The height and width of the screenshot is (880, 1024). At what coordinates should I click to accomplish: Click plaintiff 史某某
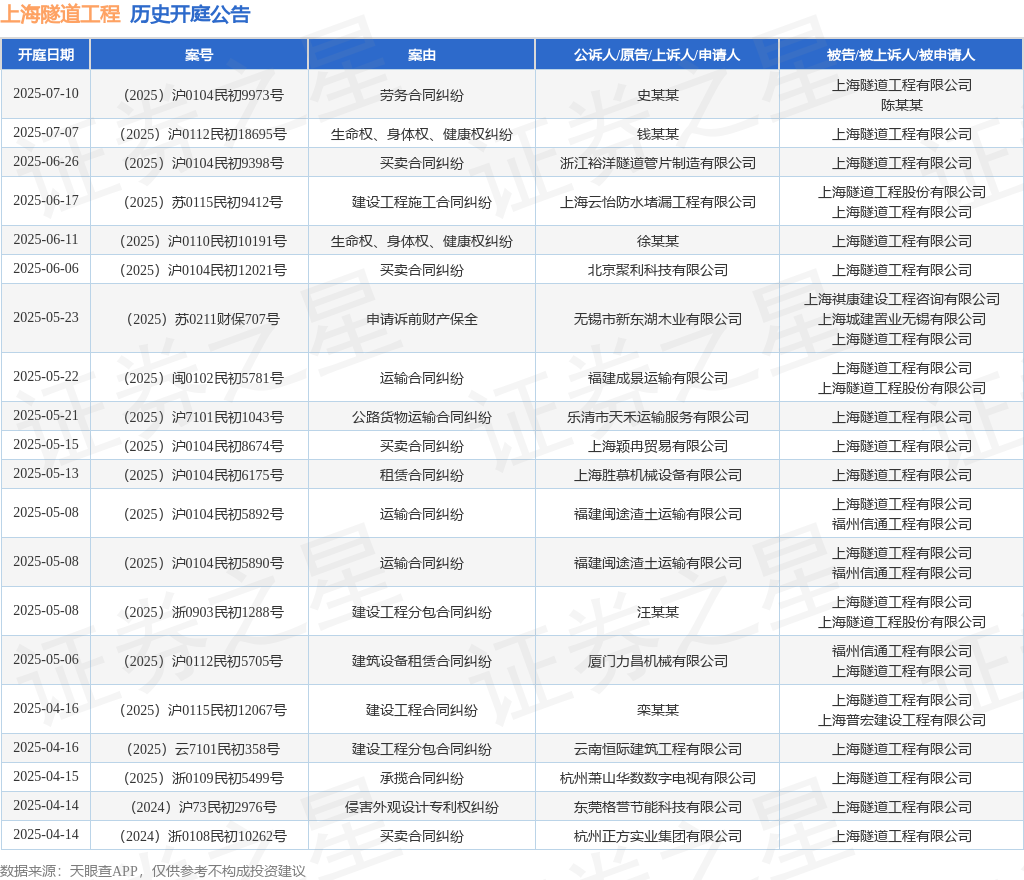pos(658,95)
